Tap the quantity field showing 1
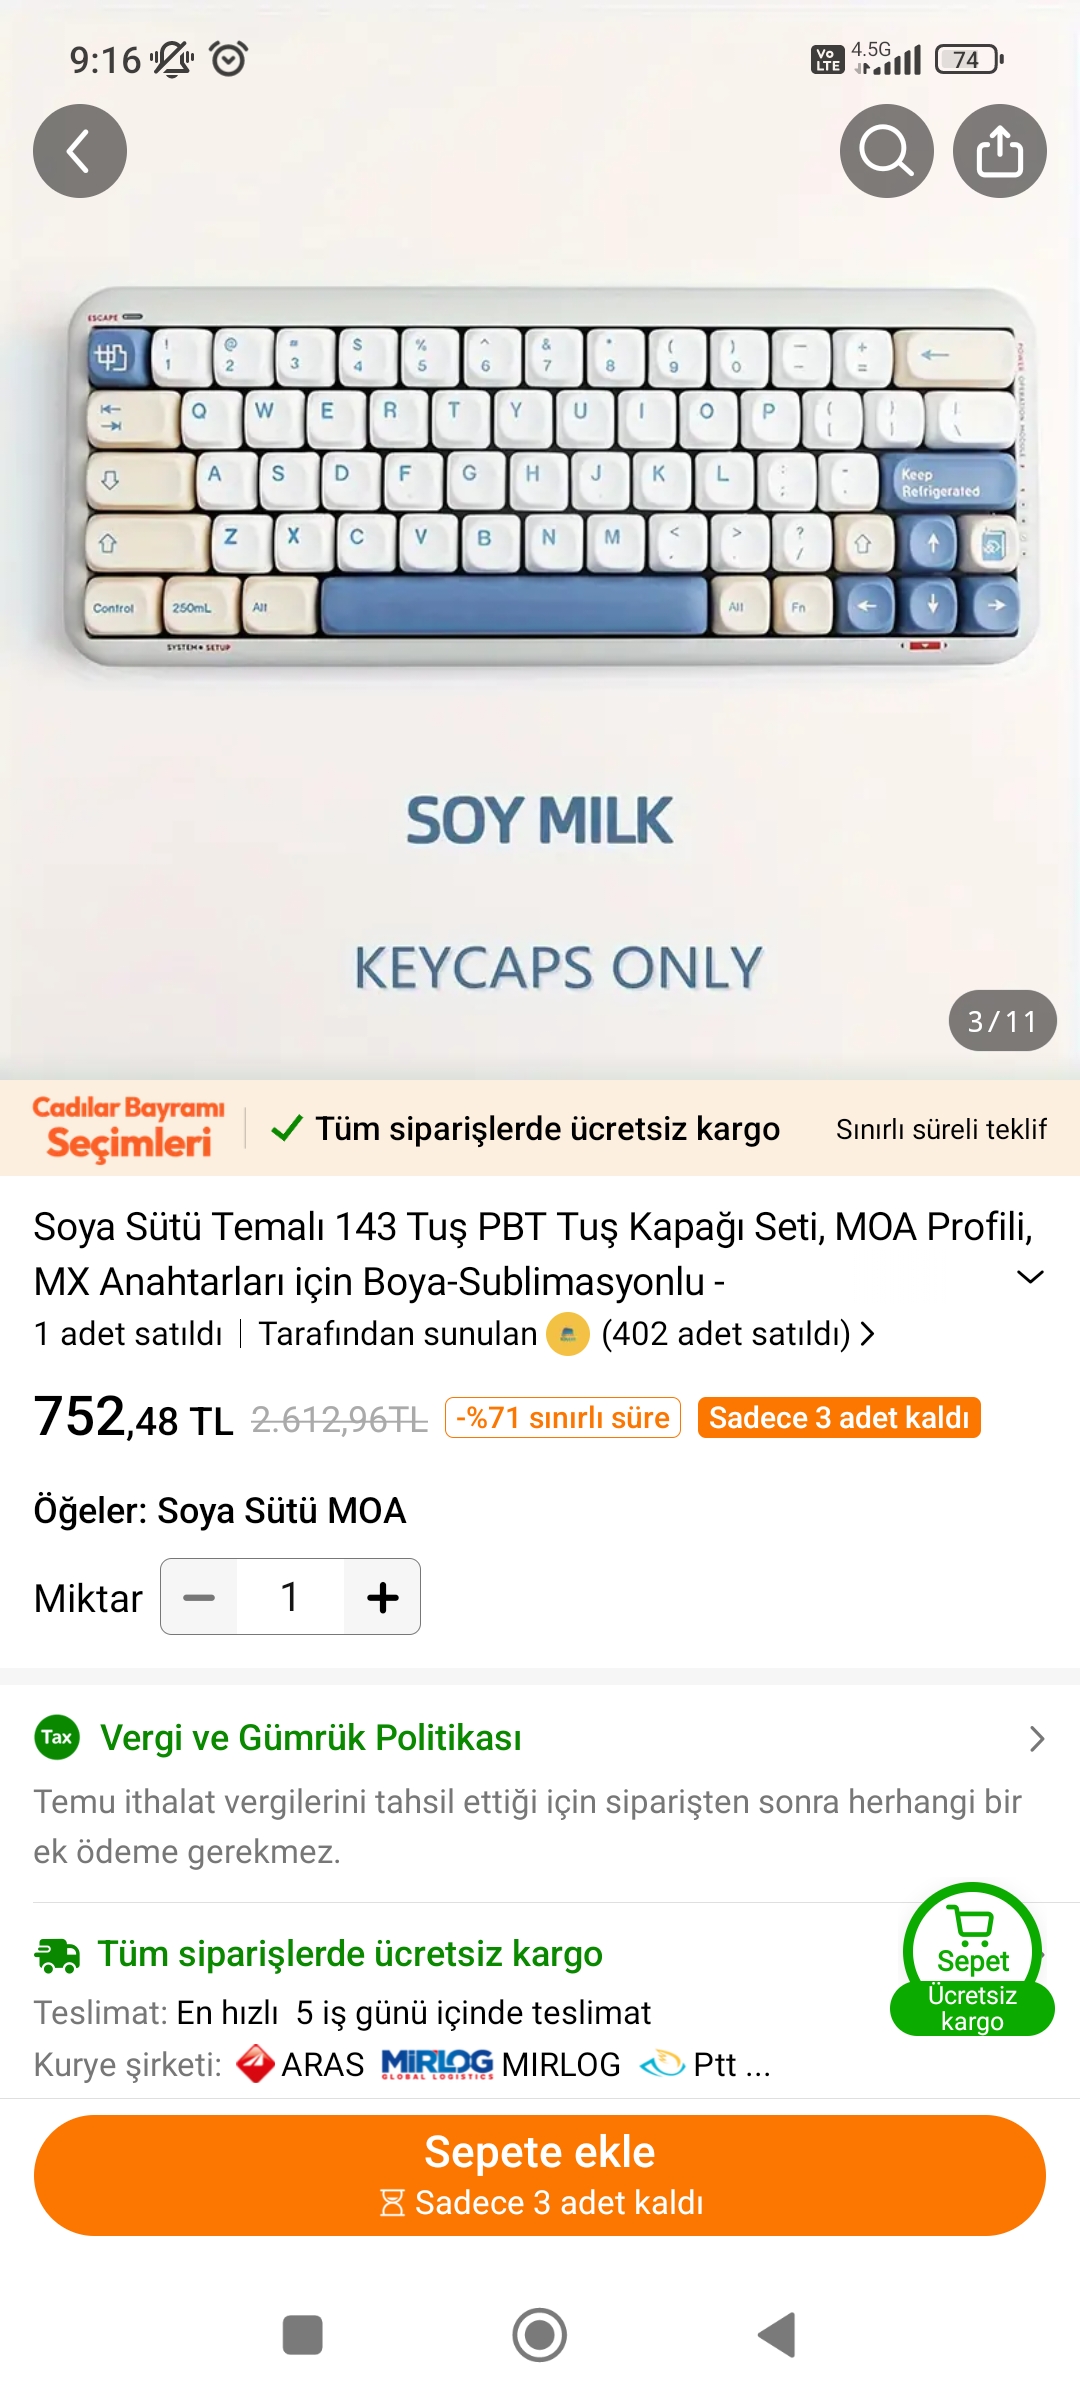This screenshot has height=2400, width=1080. click(x=290, y=1597)
